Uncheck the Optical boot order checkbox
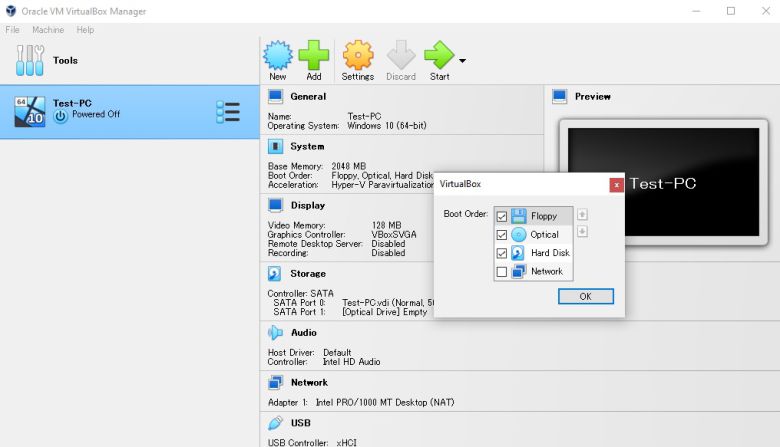This screenshot has width=780, height=447. coord(502,235)
